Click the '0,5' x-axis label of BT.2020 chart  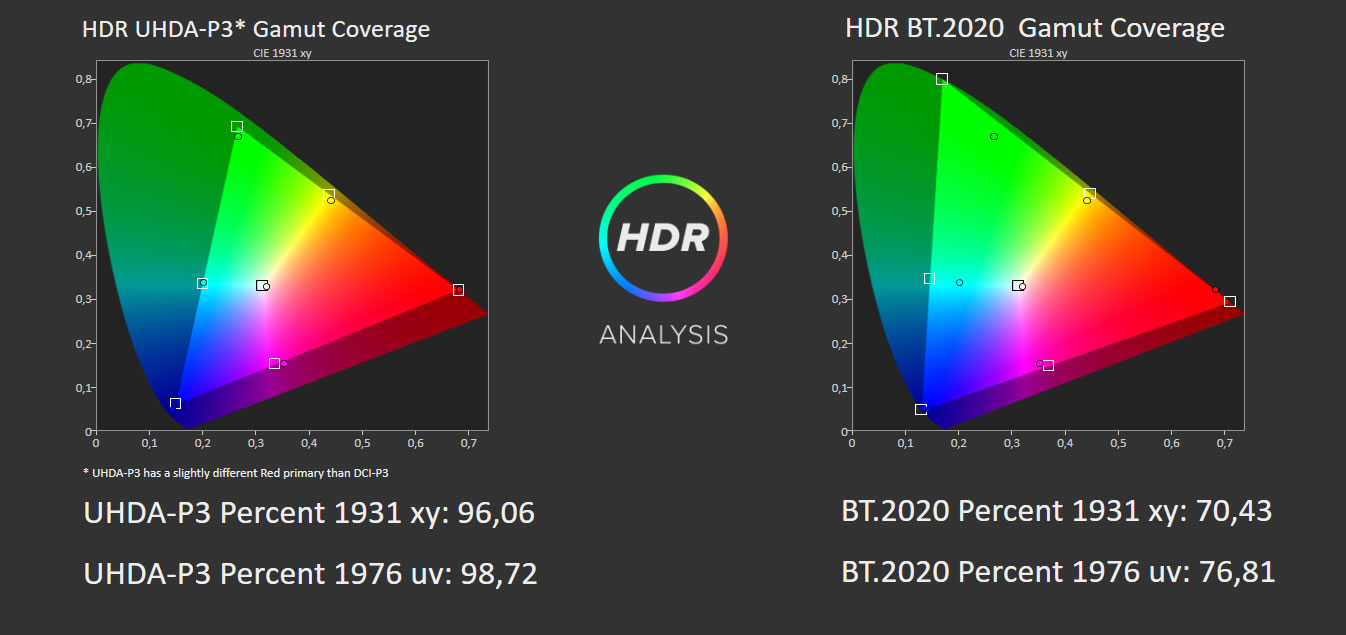coord(1119,441)
